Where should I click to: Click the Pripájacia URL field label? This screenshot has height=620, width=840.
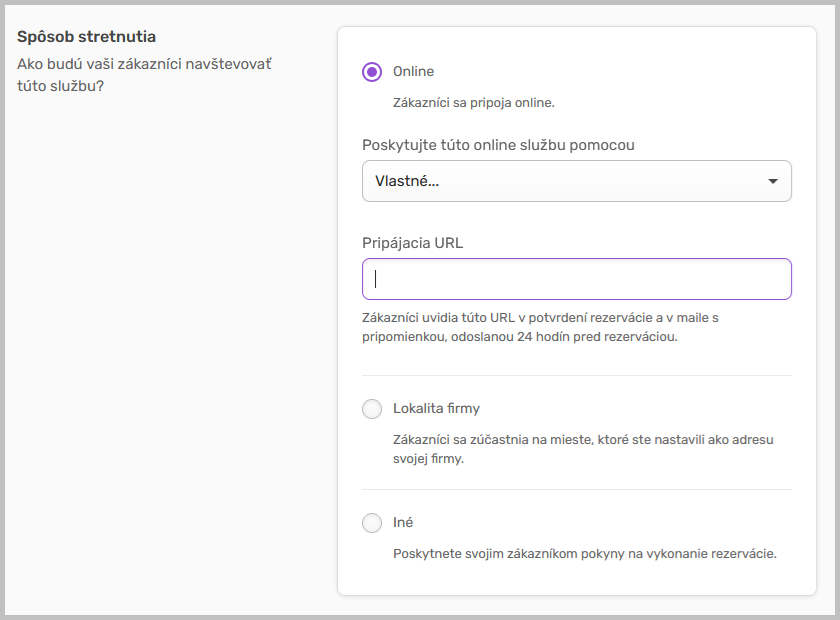(412, 243)
